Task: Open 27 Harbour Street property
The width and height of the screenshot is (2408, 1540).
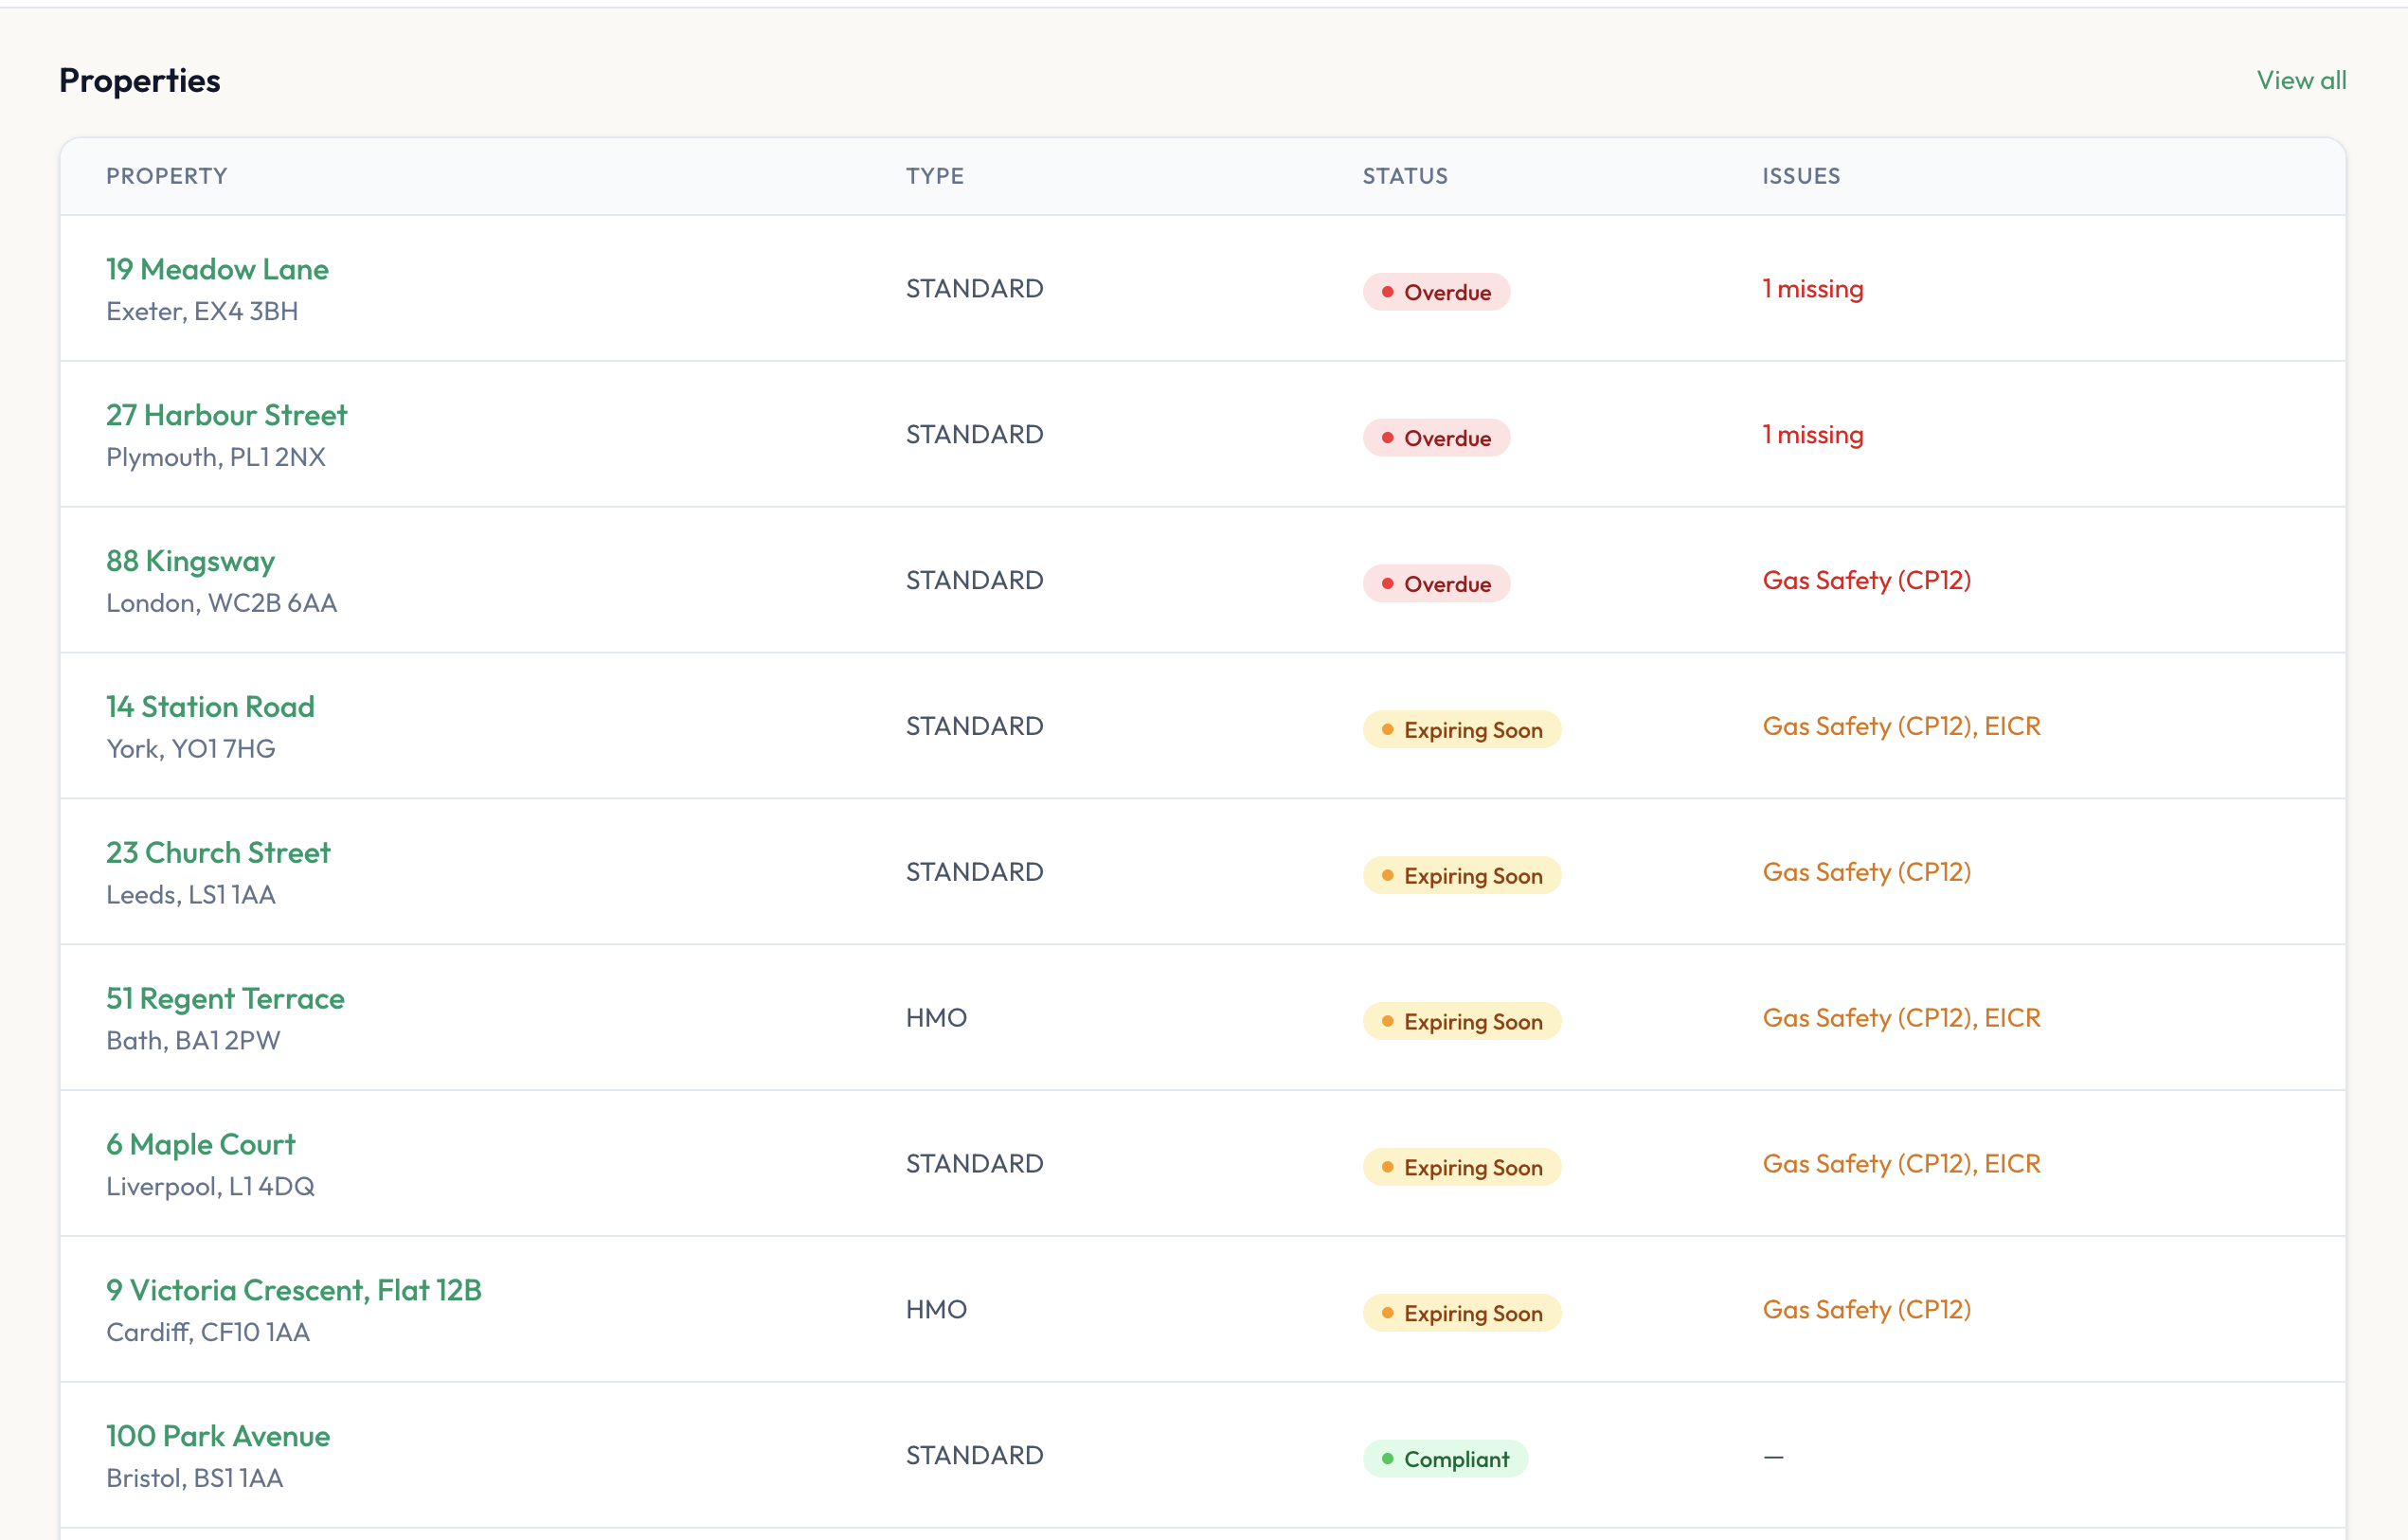Action: 226,415
